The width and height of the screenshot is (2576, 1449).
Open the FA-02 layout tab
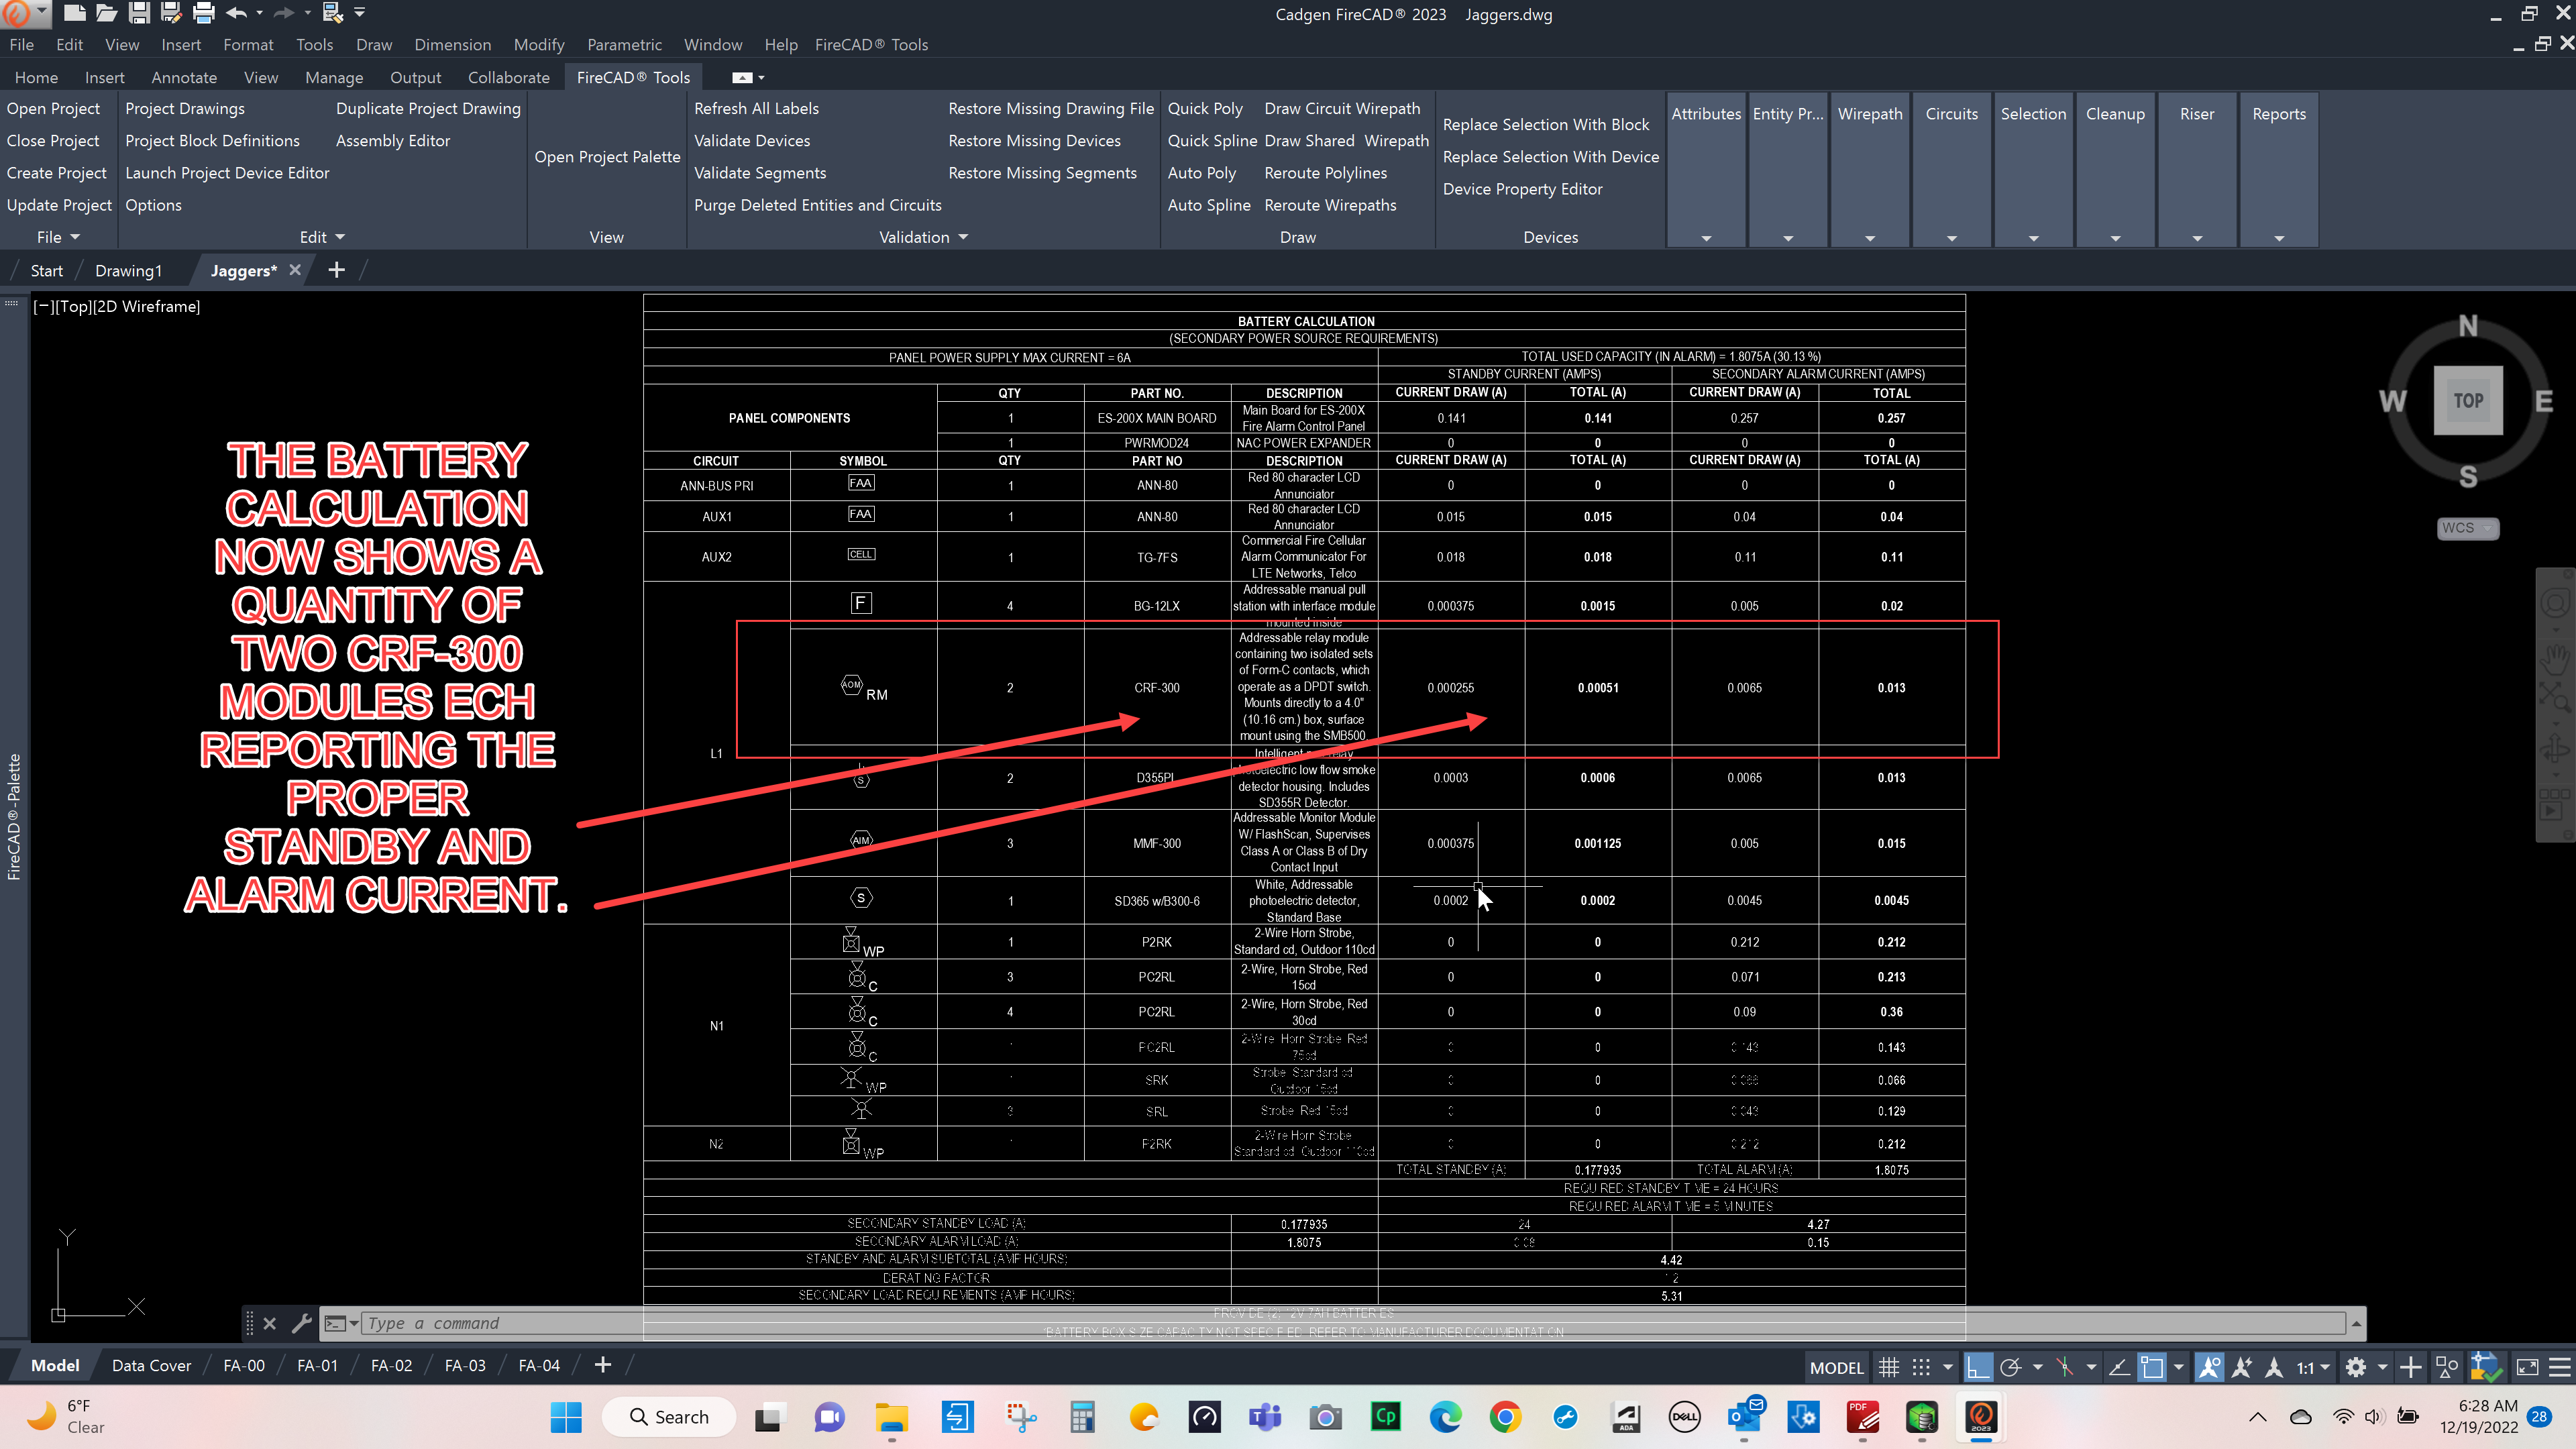(391, 1365)
